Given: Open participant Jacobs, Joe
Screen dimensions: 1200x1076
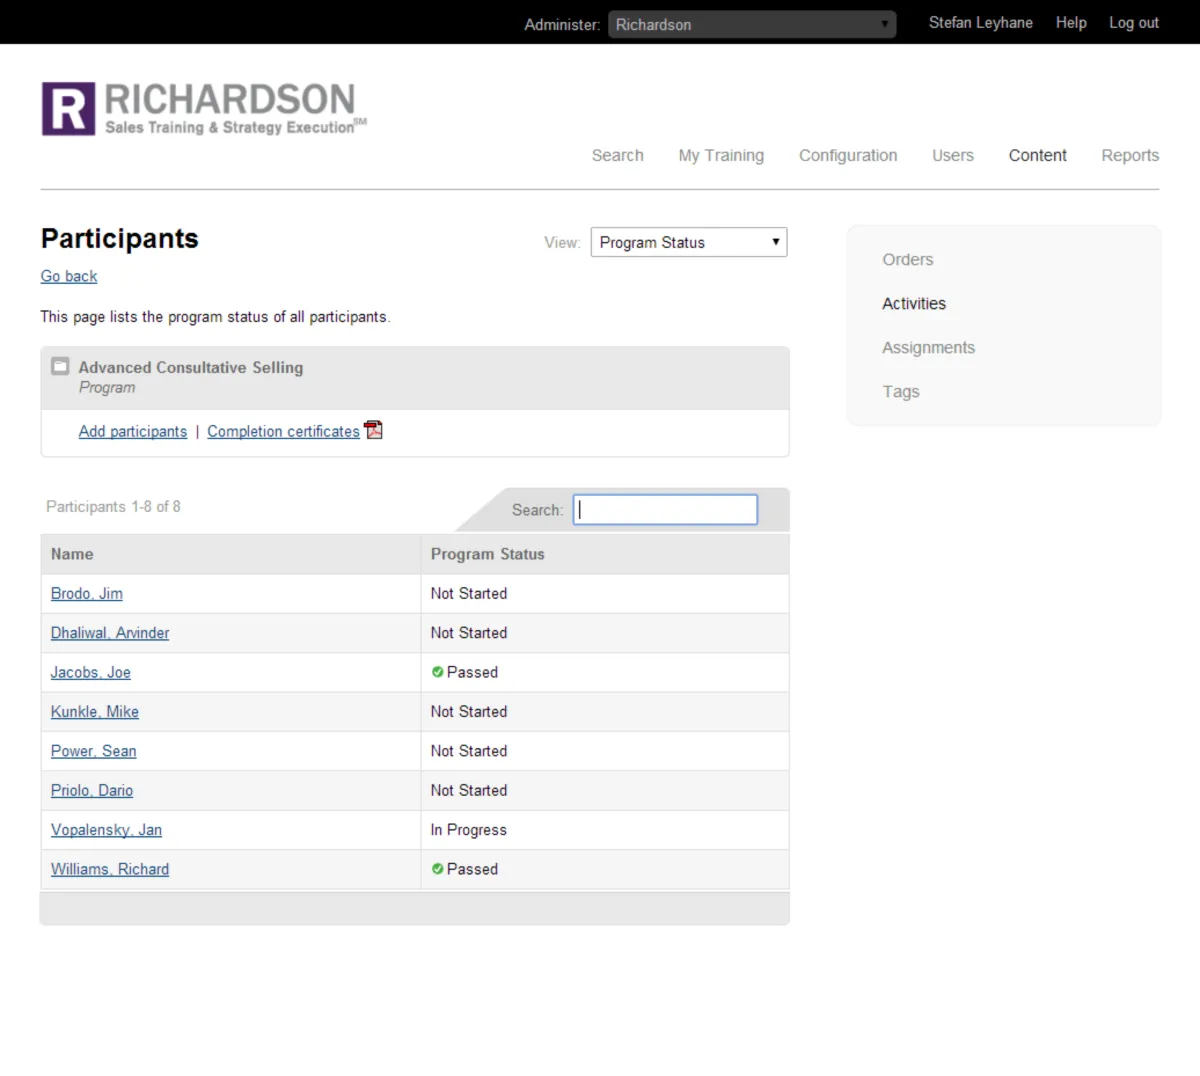Looking at the screenshot, I should 91,672.
